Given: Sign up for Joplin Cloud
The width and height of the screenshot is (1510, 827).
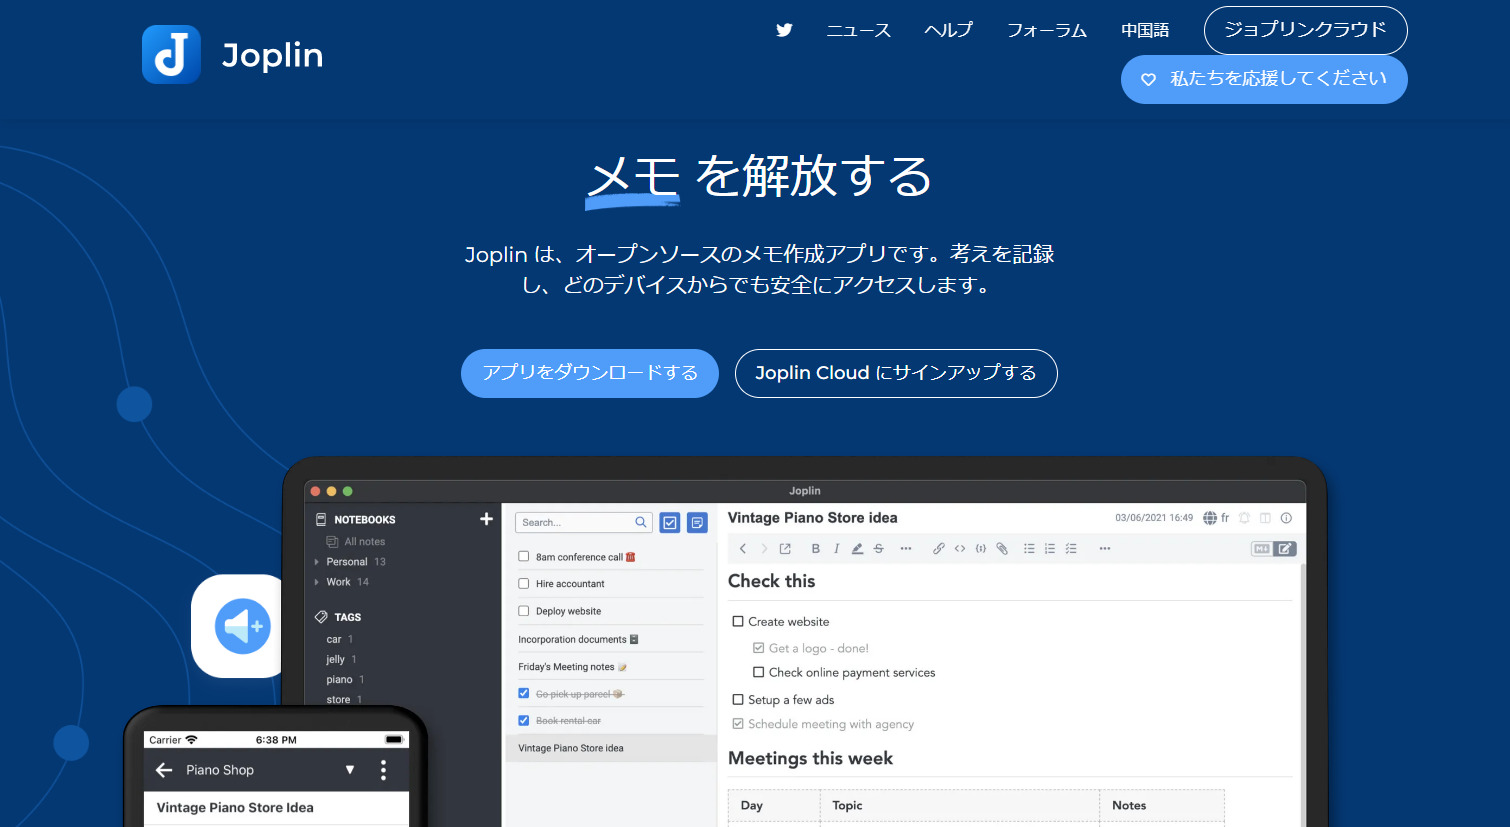Looking at the screenshot, I should point(895,373).
